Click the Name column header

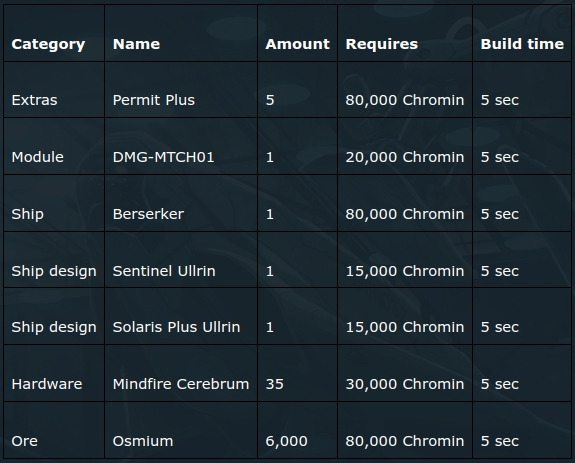pyautogui.click(x=136, y=44)
